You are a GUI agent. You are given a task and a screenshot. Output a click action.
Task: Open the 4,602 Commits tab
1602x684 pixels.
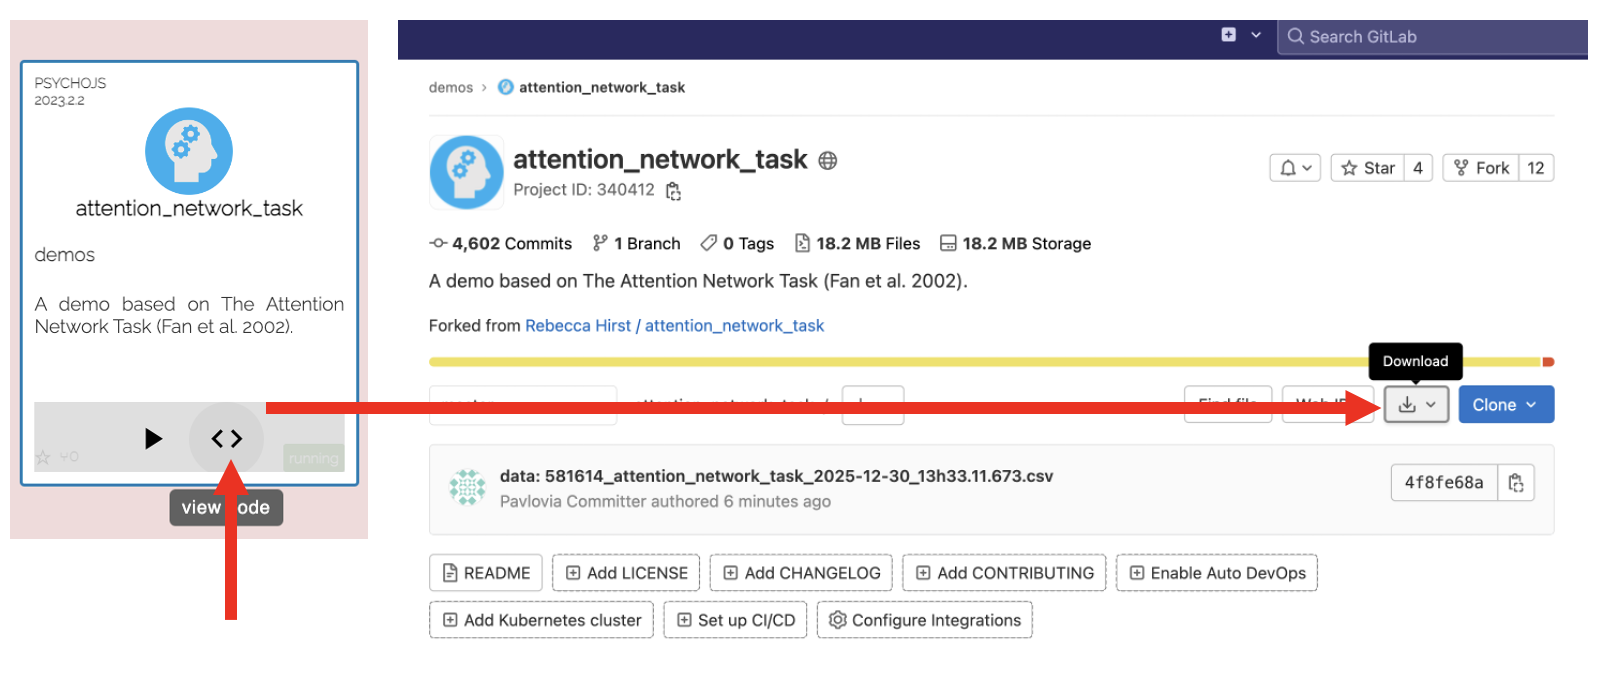(501, 244)
